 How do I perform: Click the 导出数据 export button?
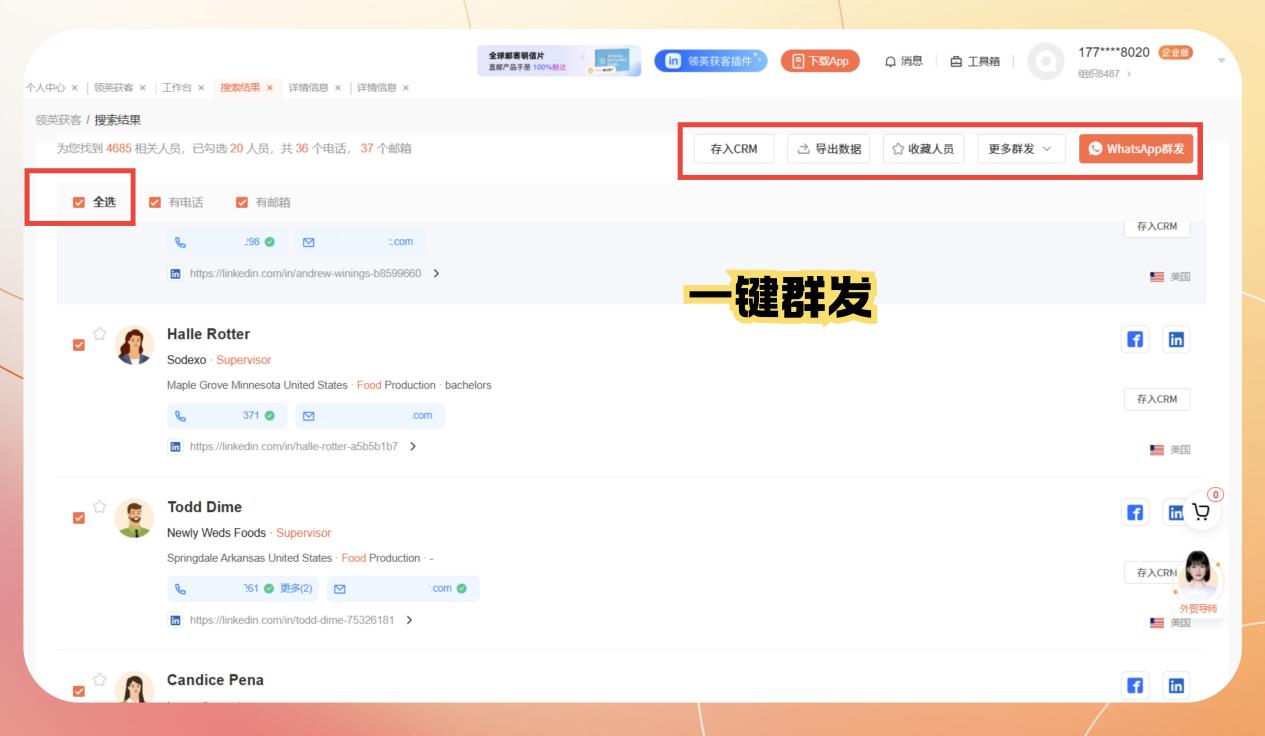point(828,149)
